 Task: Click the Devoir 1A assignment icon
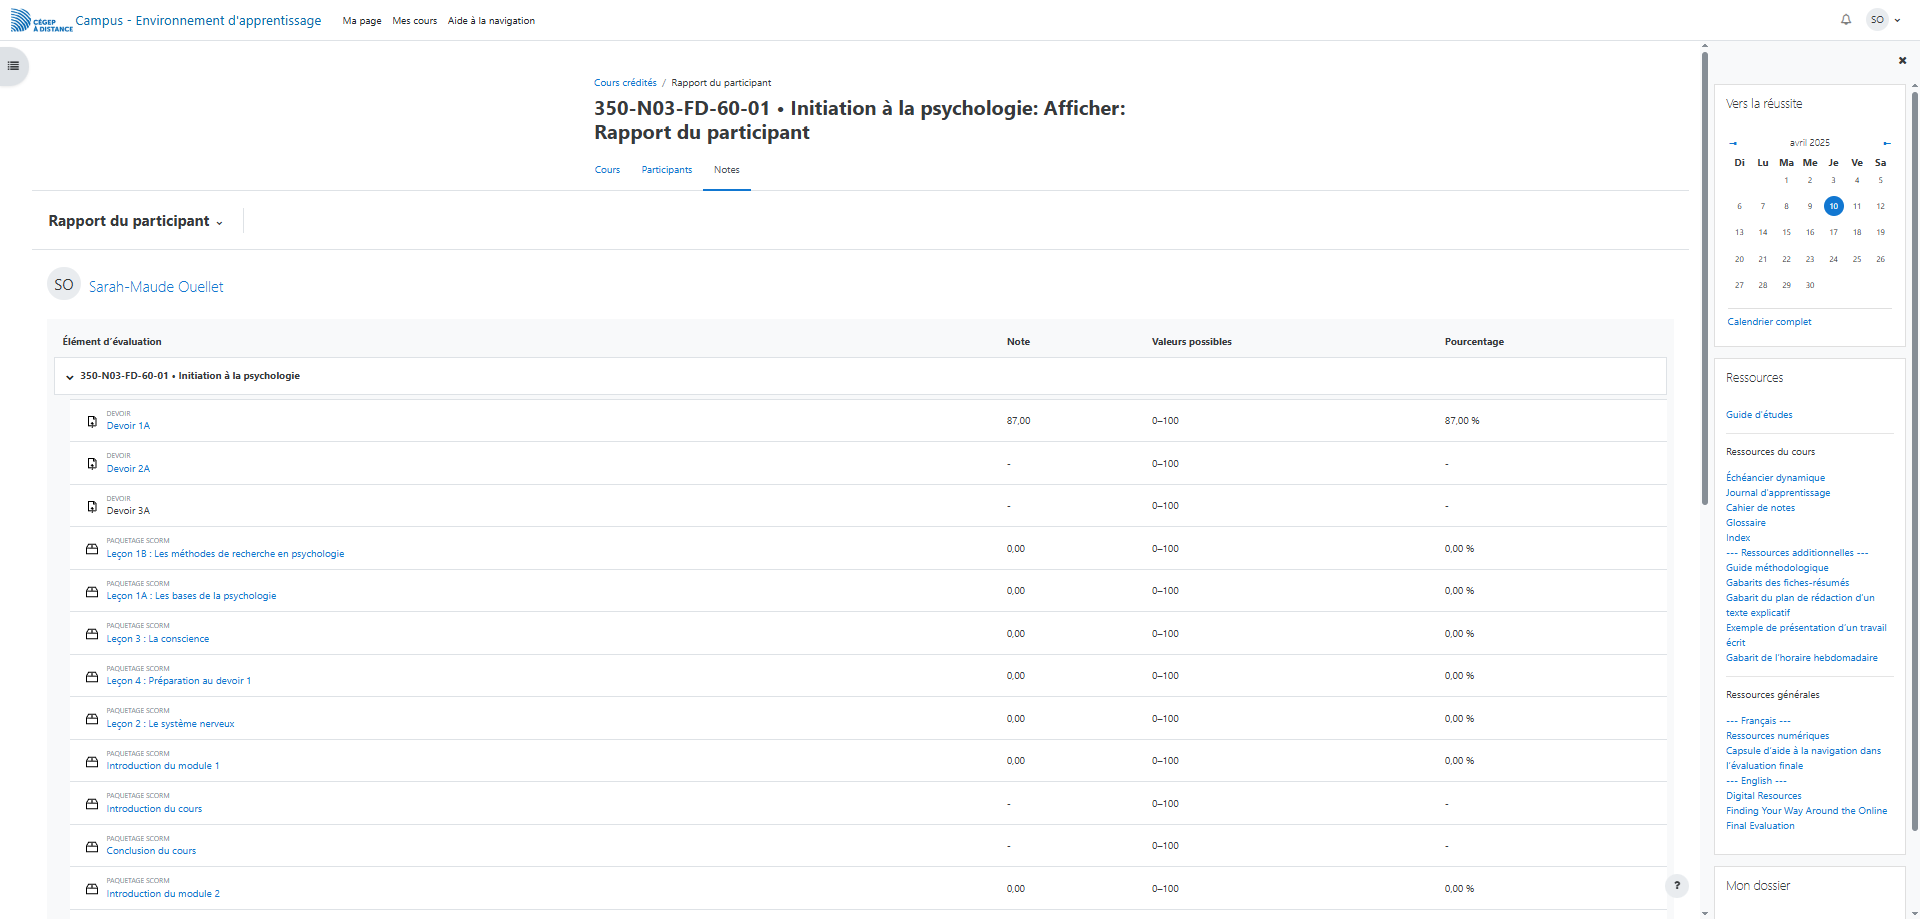pyautogui.click(x=92, y=421)
